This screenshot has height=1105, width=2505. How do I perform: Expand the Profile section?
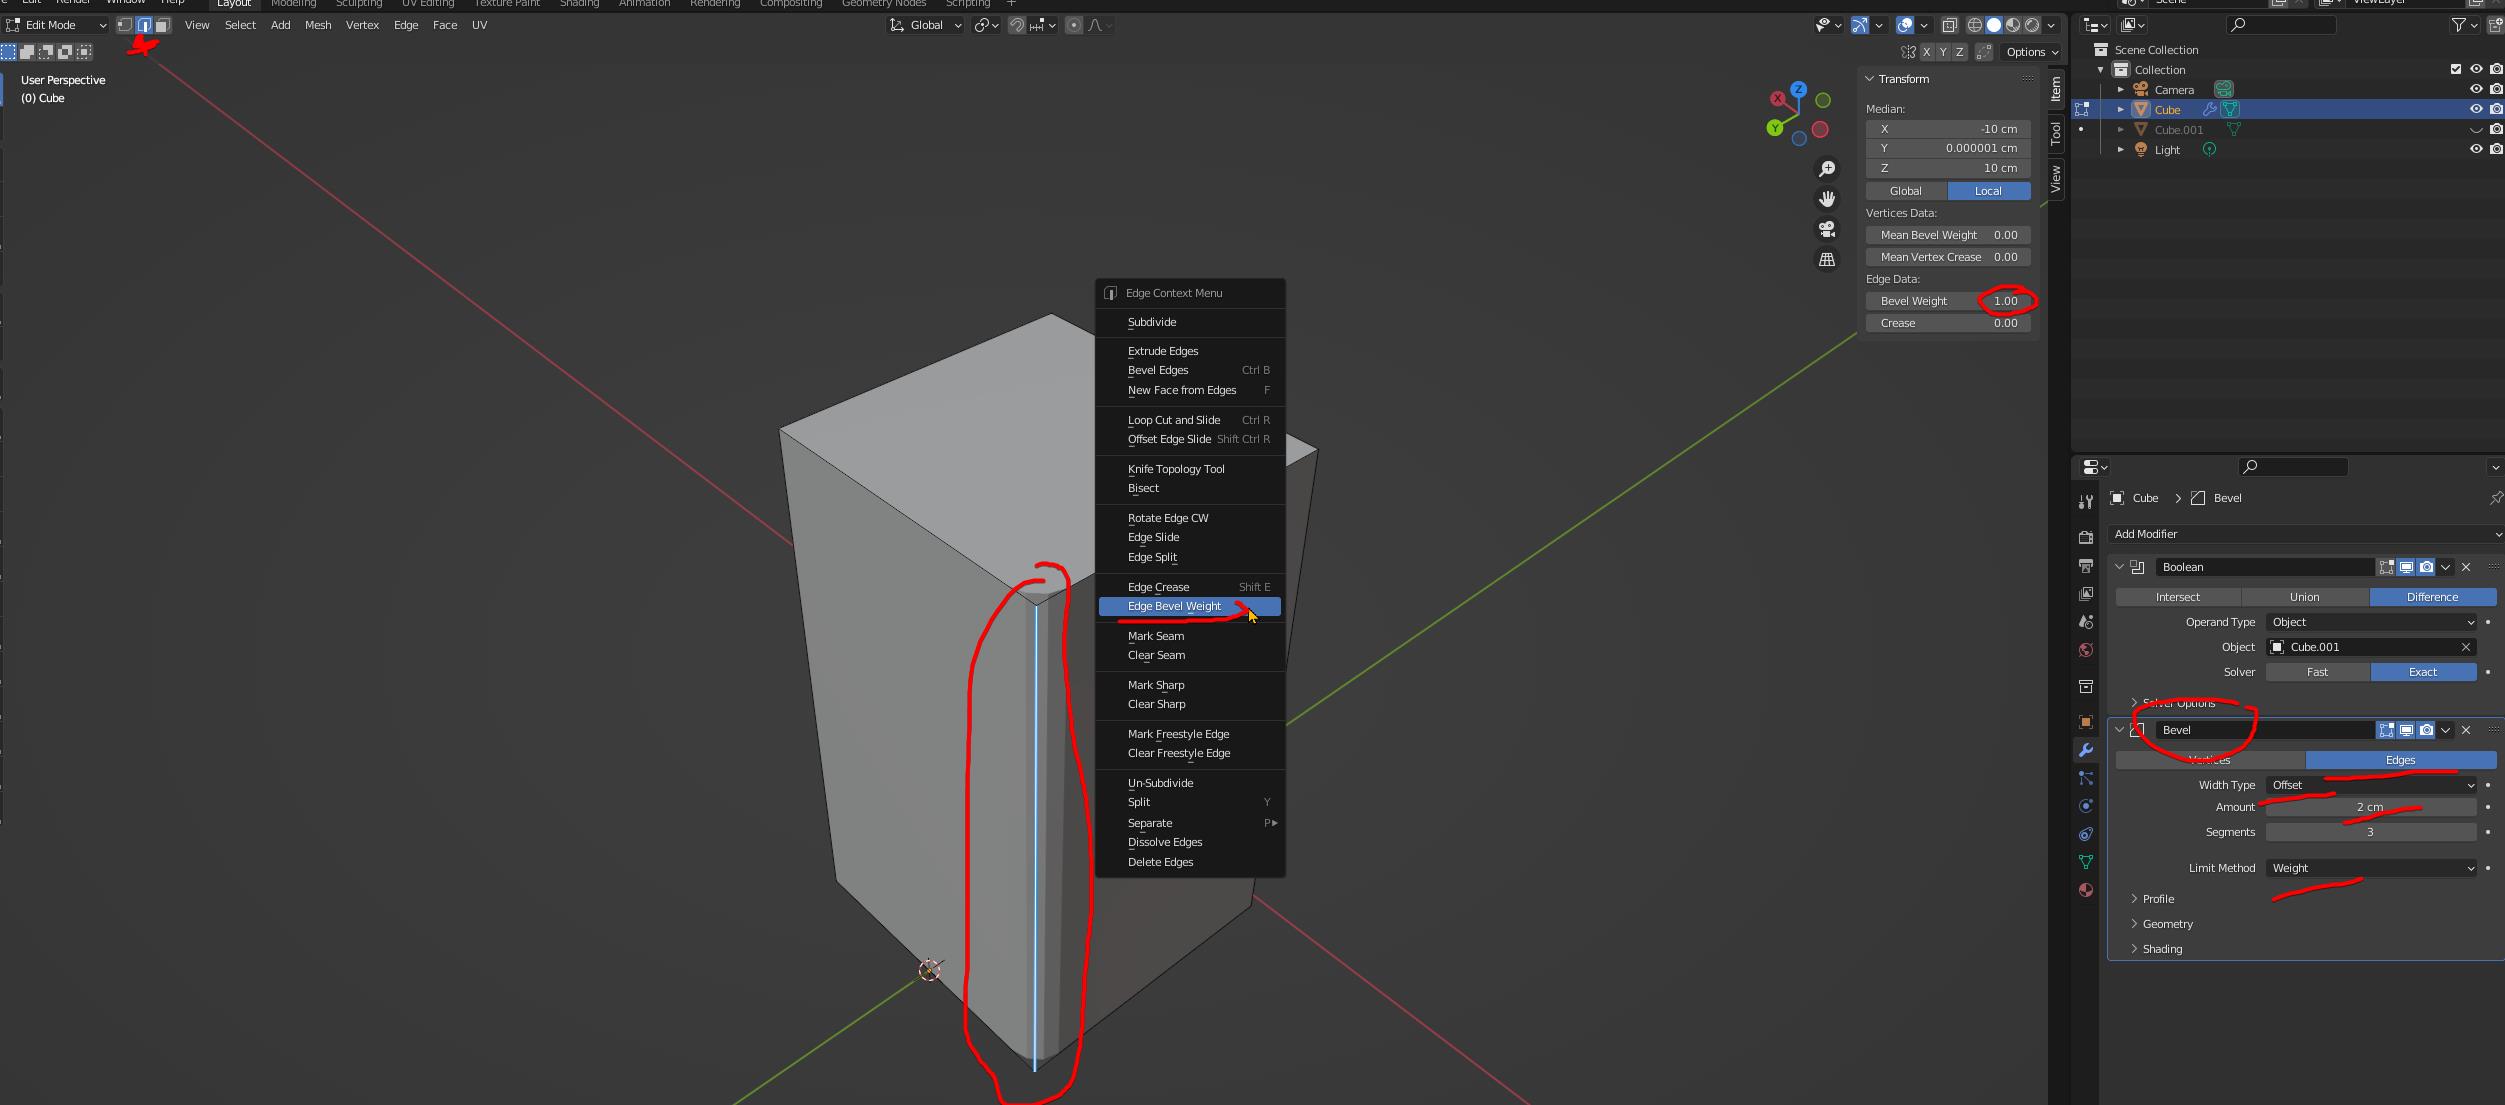tap(2158, 899)
